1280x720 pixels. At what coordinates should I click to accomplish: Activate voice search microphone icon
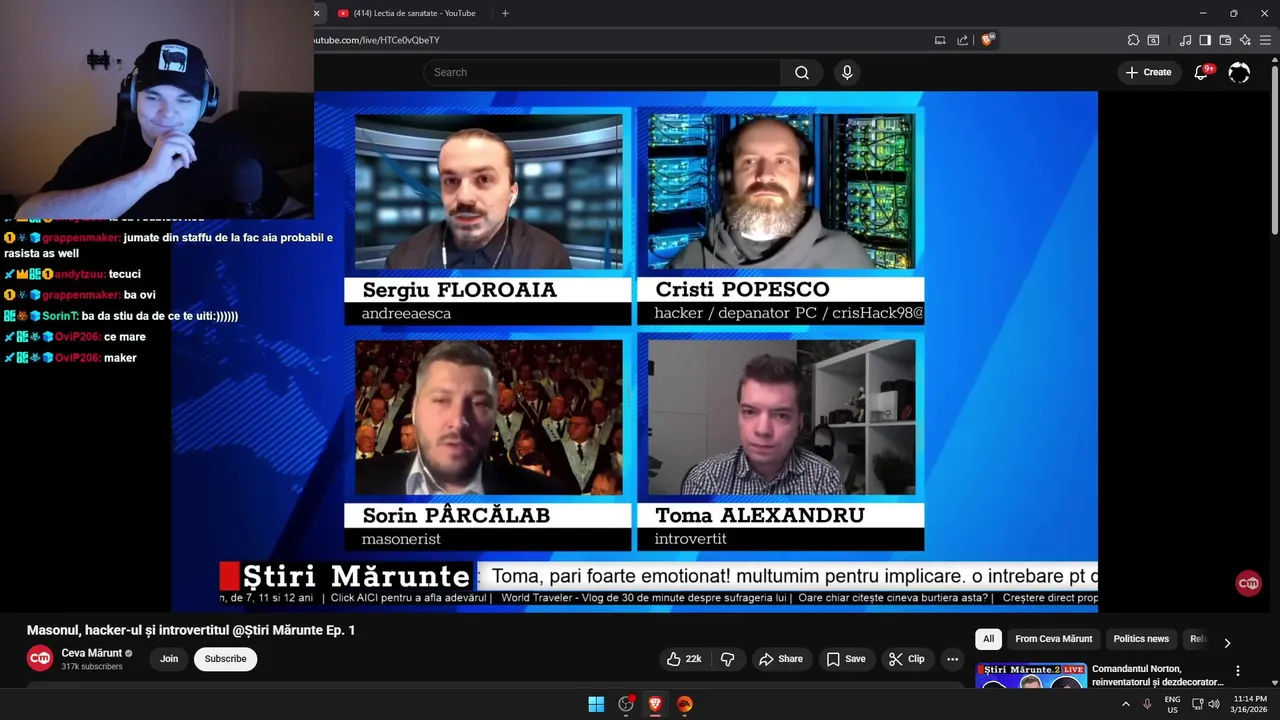point(847,72)
